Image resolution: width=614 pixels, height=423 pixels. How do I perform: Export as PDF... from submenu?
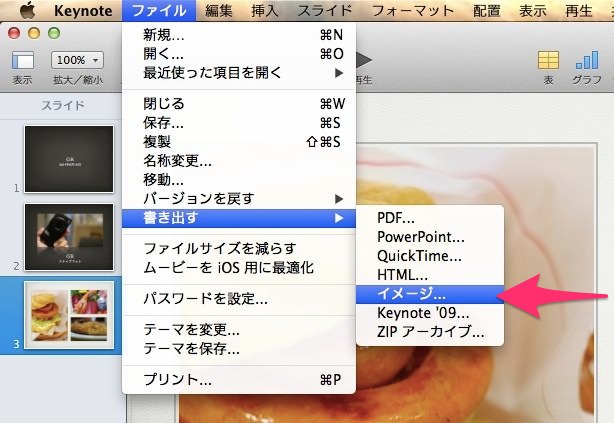coord(430,218)
